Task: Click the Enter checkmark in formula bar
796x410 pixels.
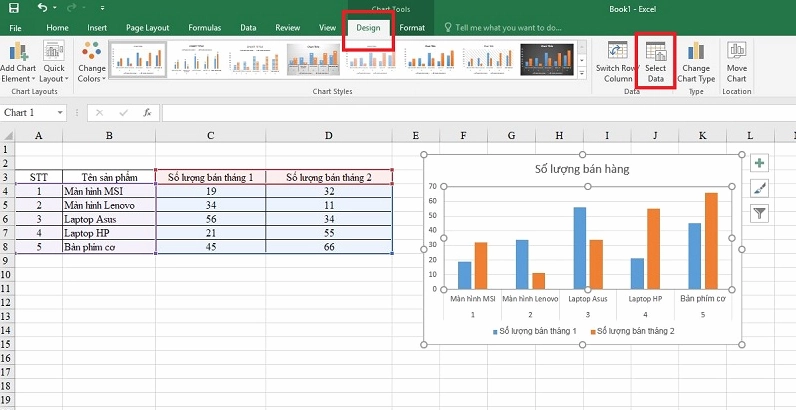Action: click(123, 113)
